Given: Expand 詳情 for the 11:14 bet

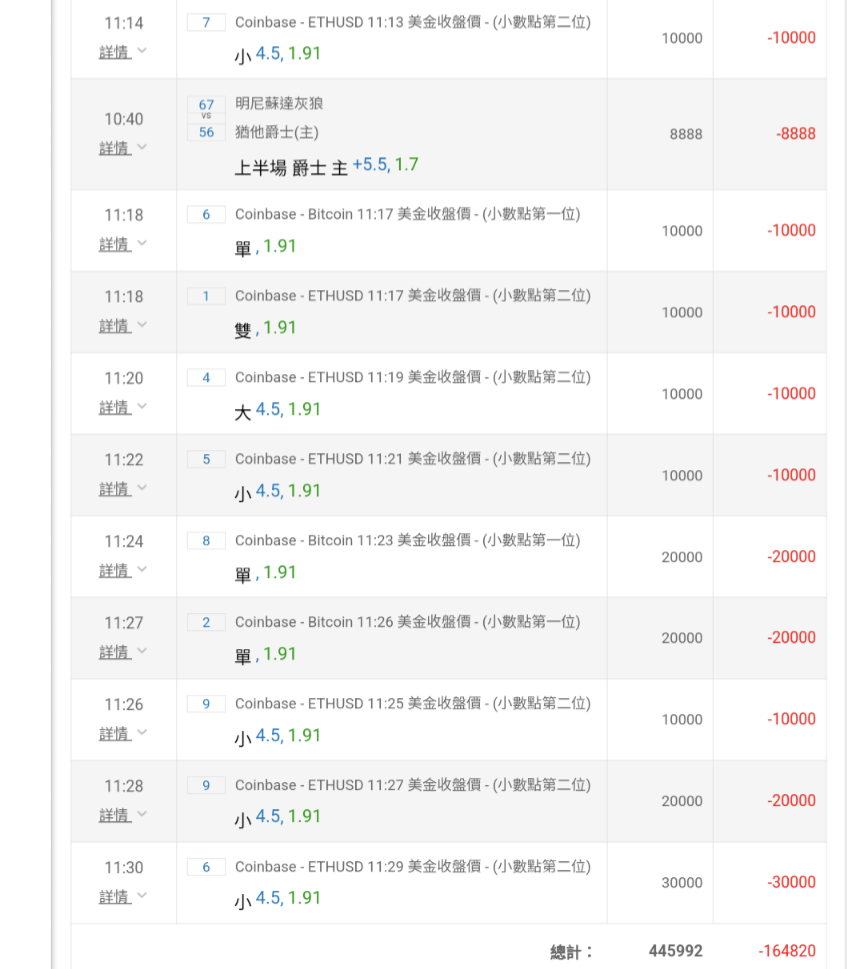Looking at the screenshot, I should click(123, 52).
